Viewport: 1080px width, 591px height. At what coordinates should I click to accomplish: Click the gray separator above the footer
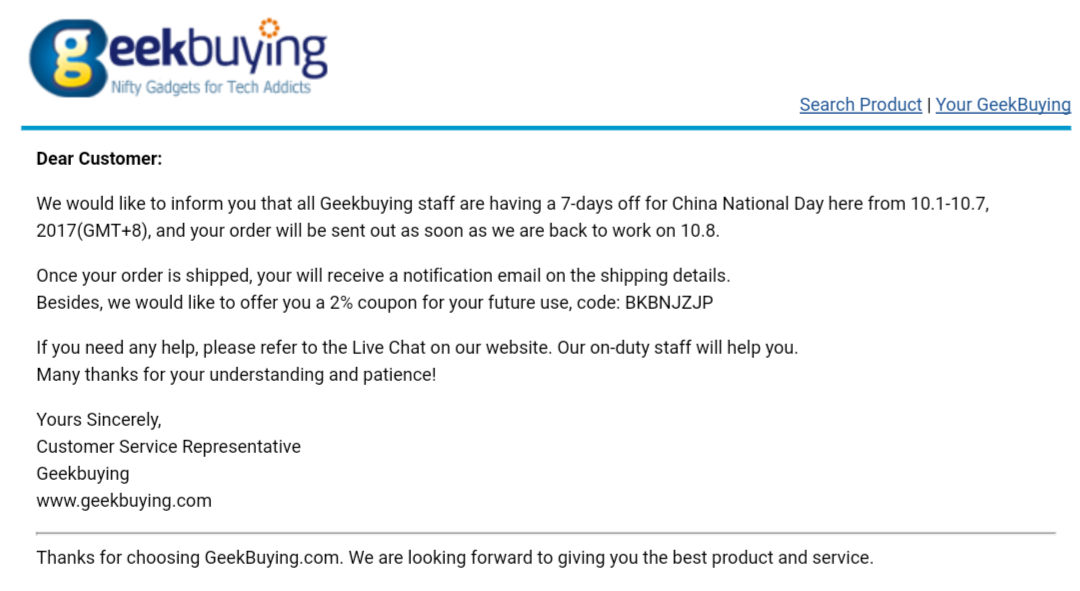(546, 532)
